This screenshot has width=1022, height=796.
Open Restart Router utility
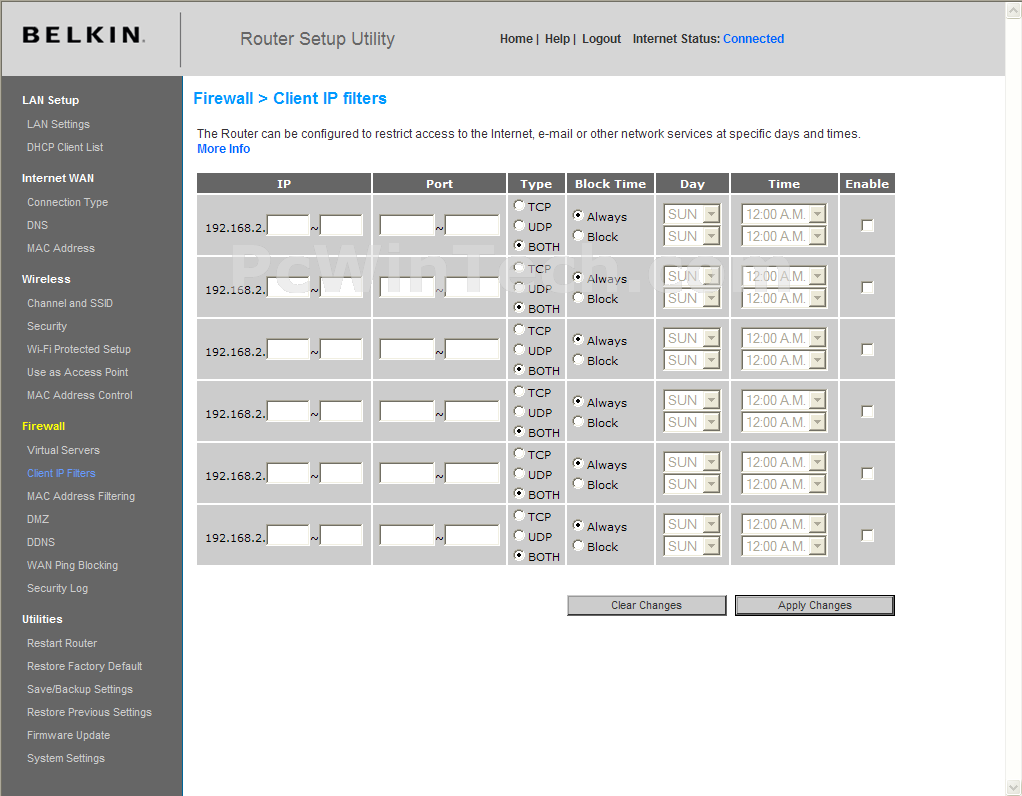pos(62,643)
